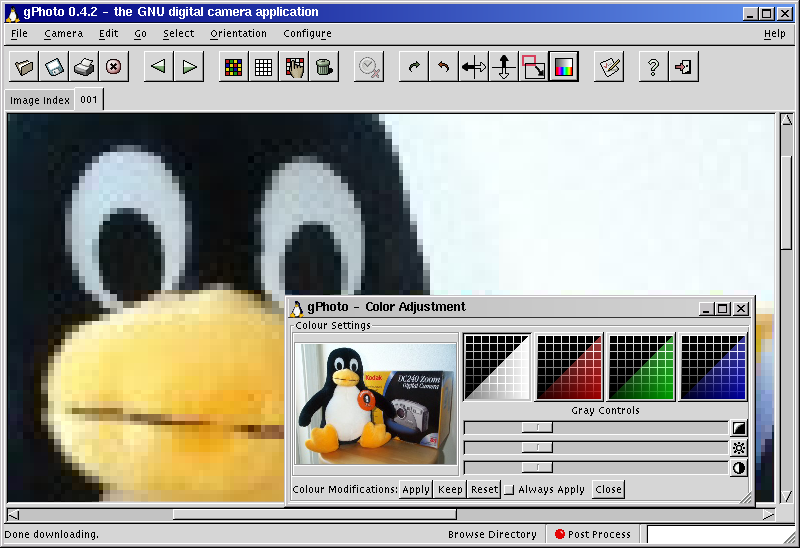The height and width of the screenshot is (548, 800).
Task: Click the empty grid index icon
Action: (264, 66)
